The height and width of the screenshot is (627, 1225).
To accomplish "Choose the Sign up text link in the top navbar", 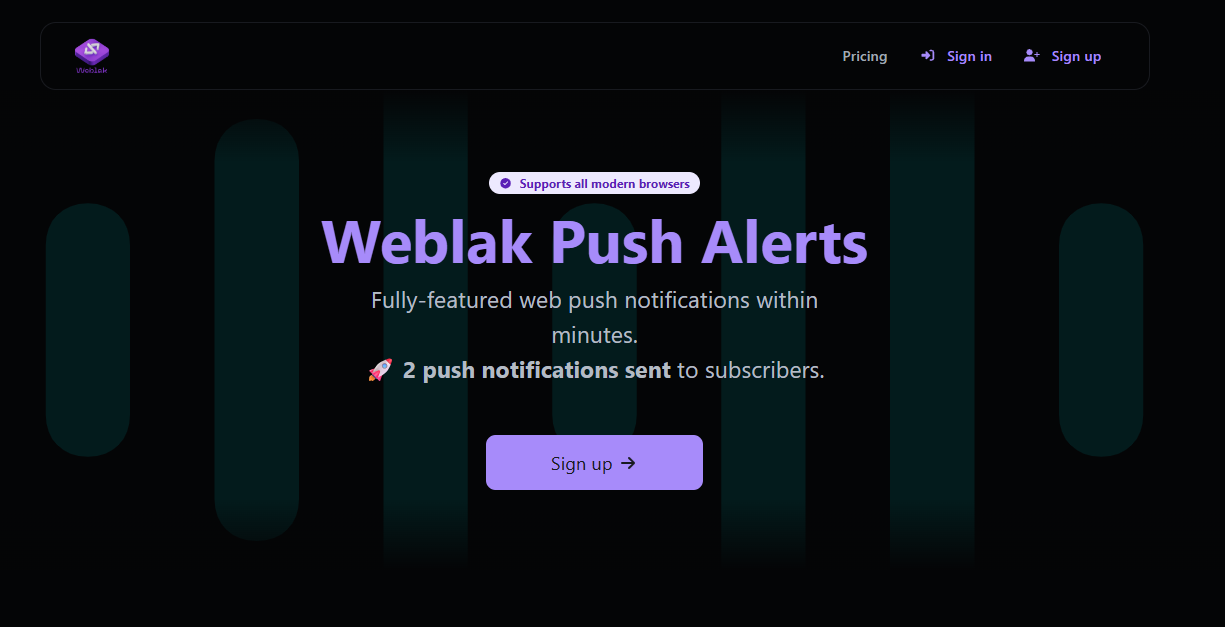I will [x=1076, y=56].
